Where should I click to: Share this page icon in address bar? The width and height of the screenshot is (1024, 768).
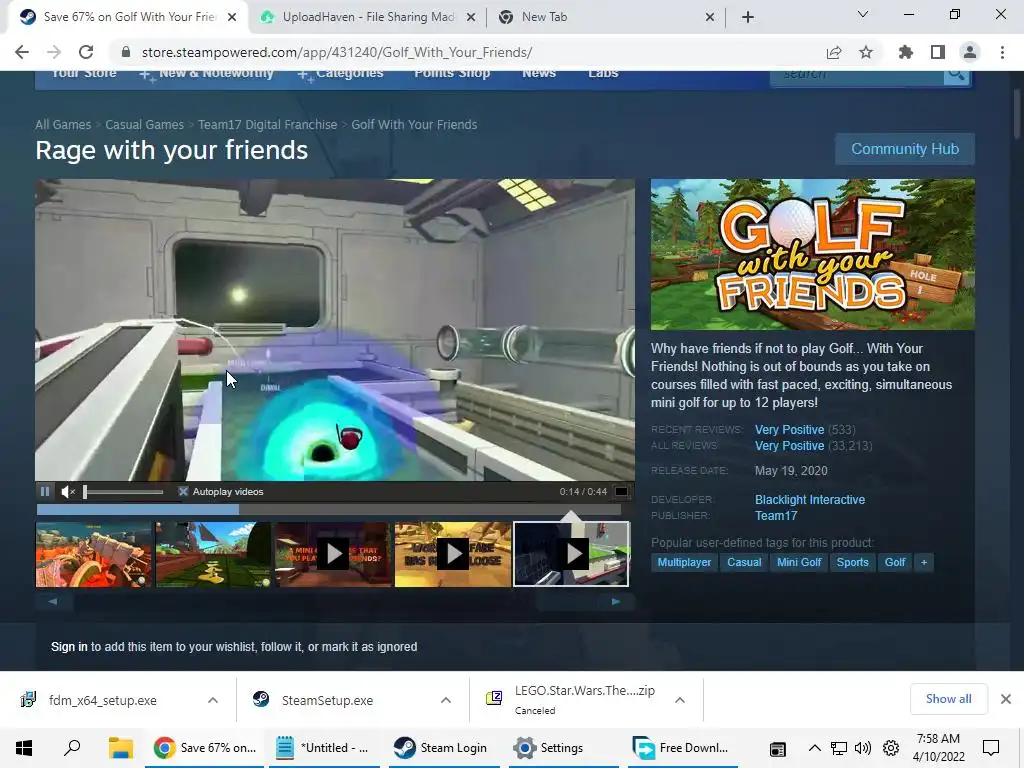click(x=834, y=52)
